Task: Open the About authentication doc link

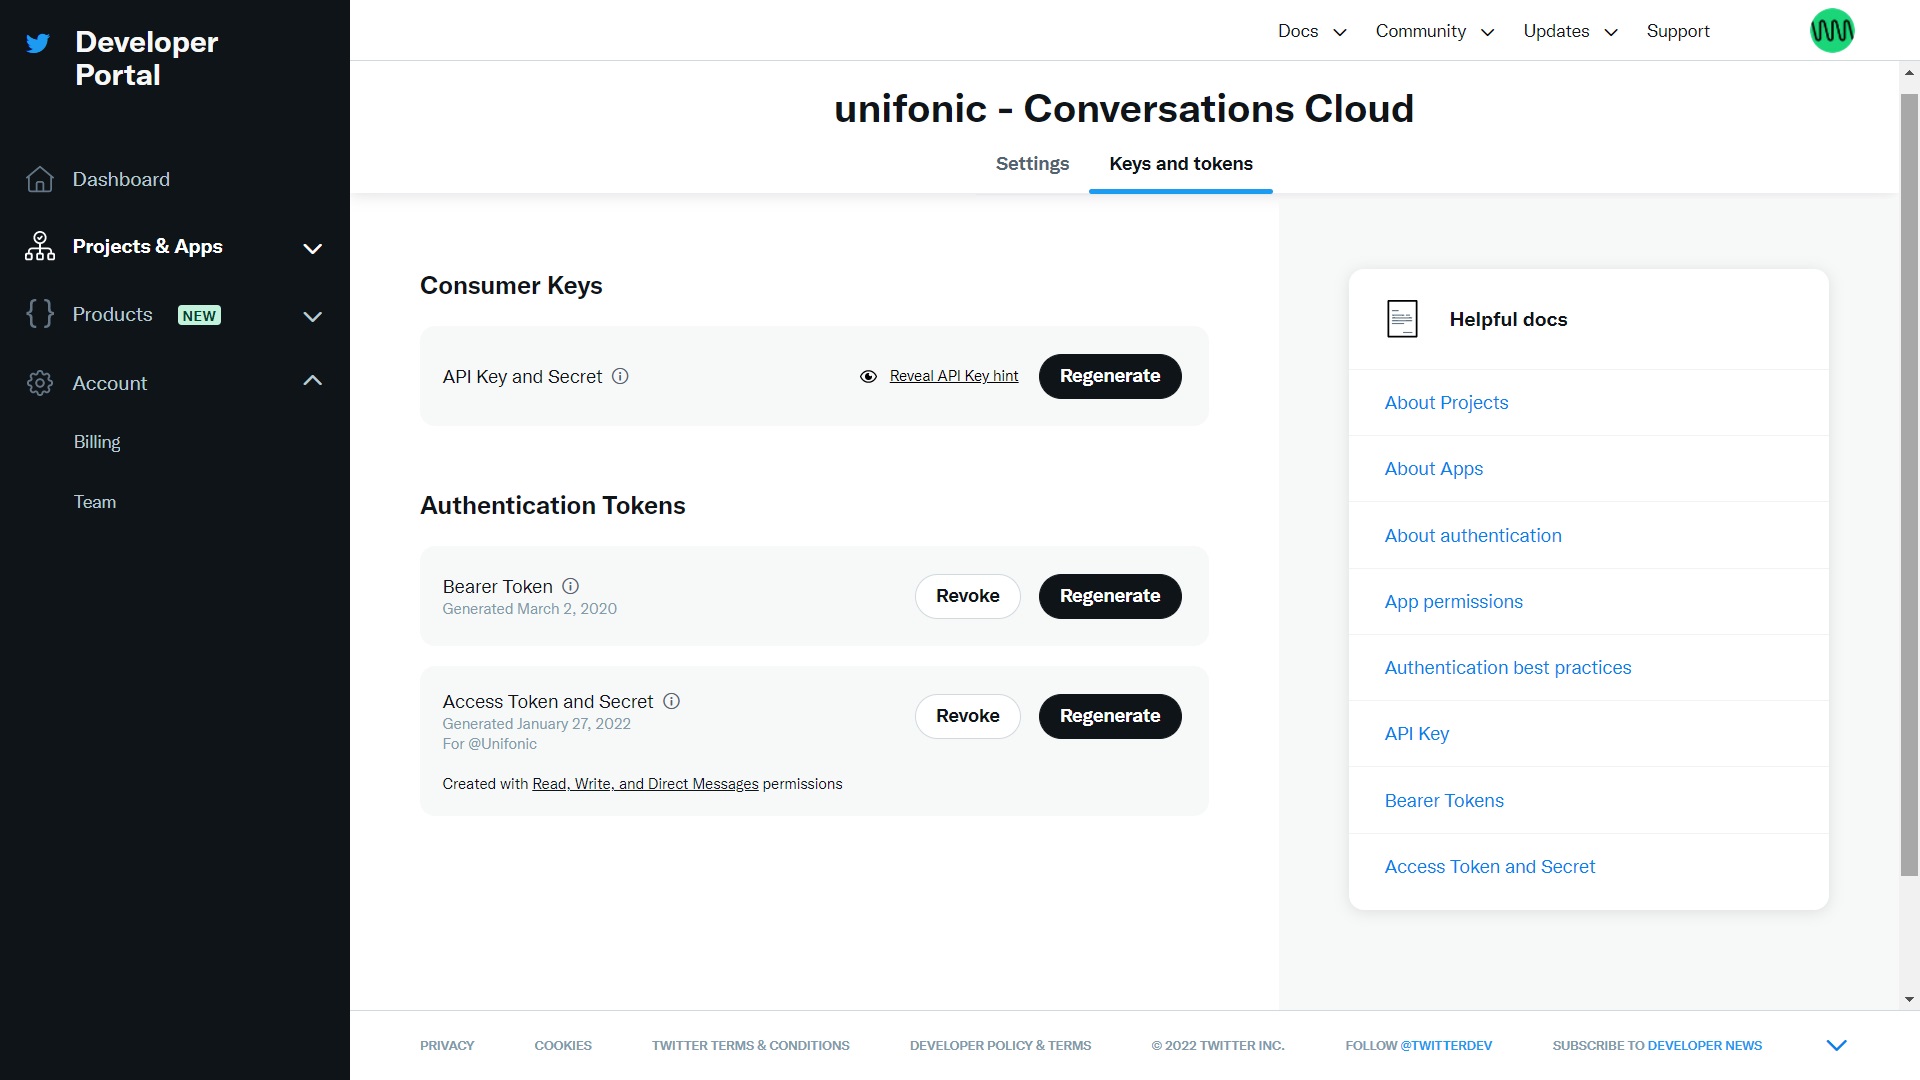Action: pos(1472,535)
